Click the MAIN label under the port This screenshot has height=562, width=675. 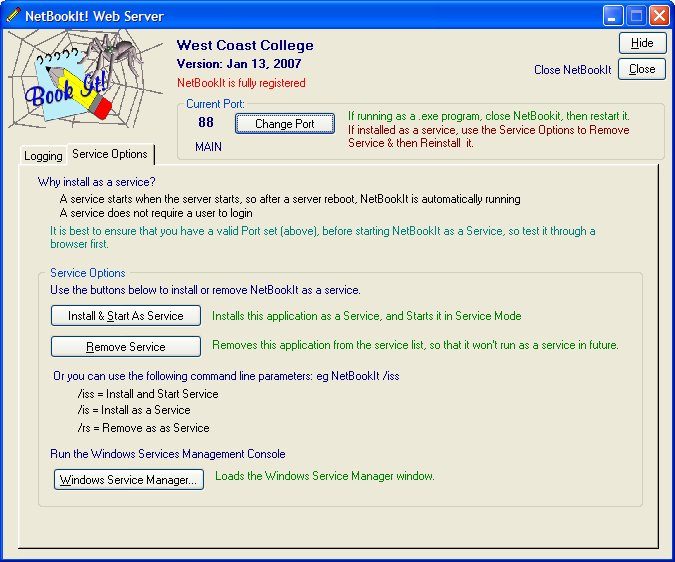point(208,147)
